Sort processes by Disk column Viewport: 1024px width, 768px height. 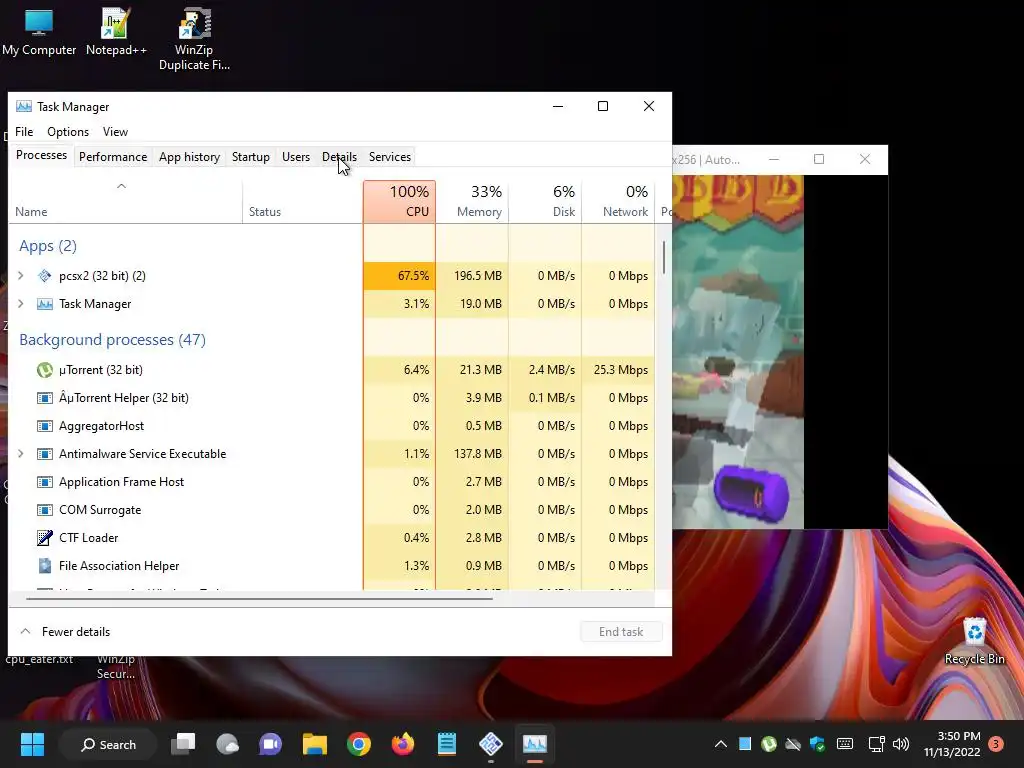pyautogui.click(x=545, y=202)
